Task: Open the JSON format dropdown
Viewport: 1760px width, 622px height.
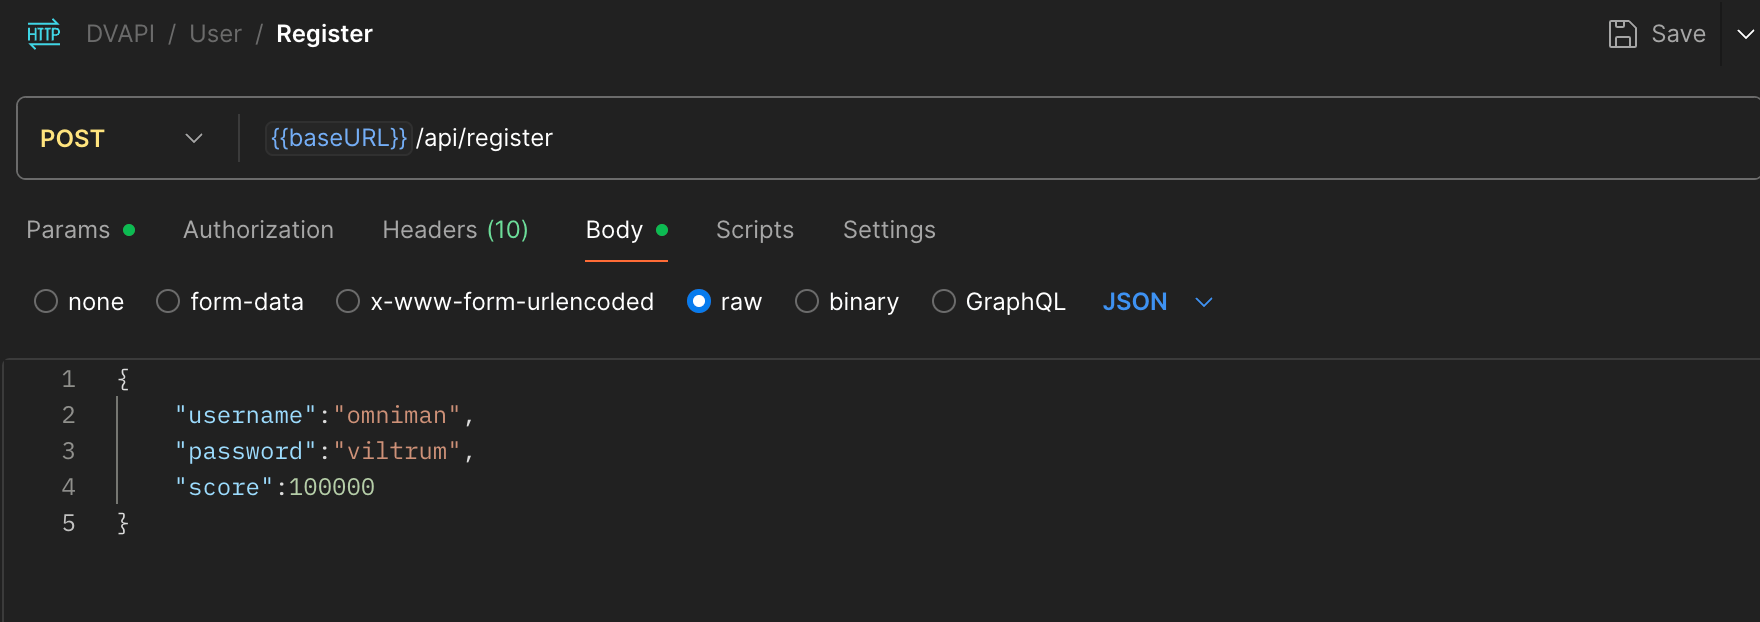Action: click(1157, 301)
